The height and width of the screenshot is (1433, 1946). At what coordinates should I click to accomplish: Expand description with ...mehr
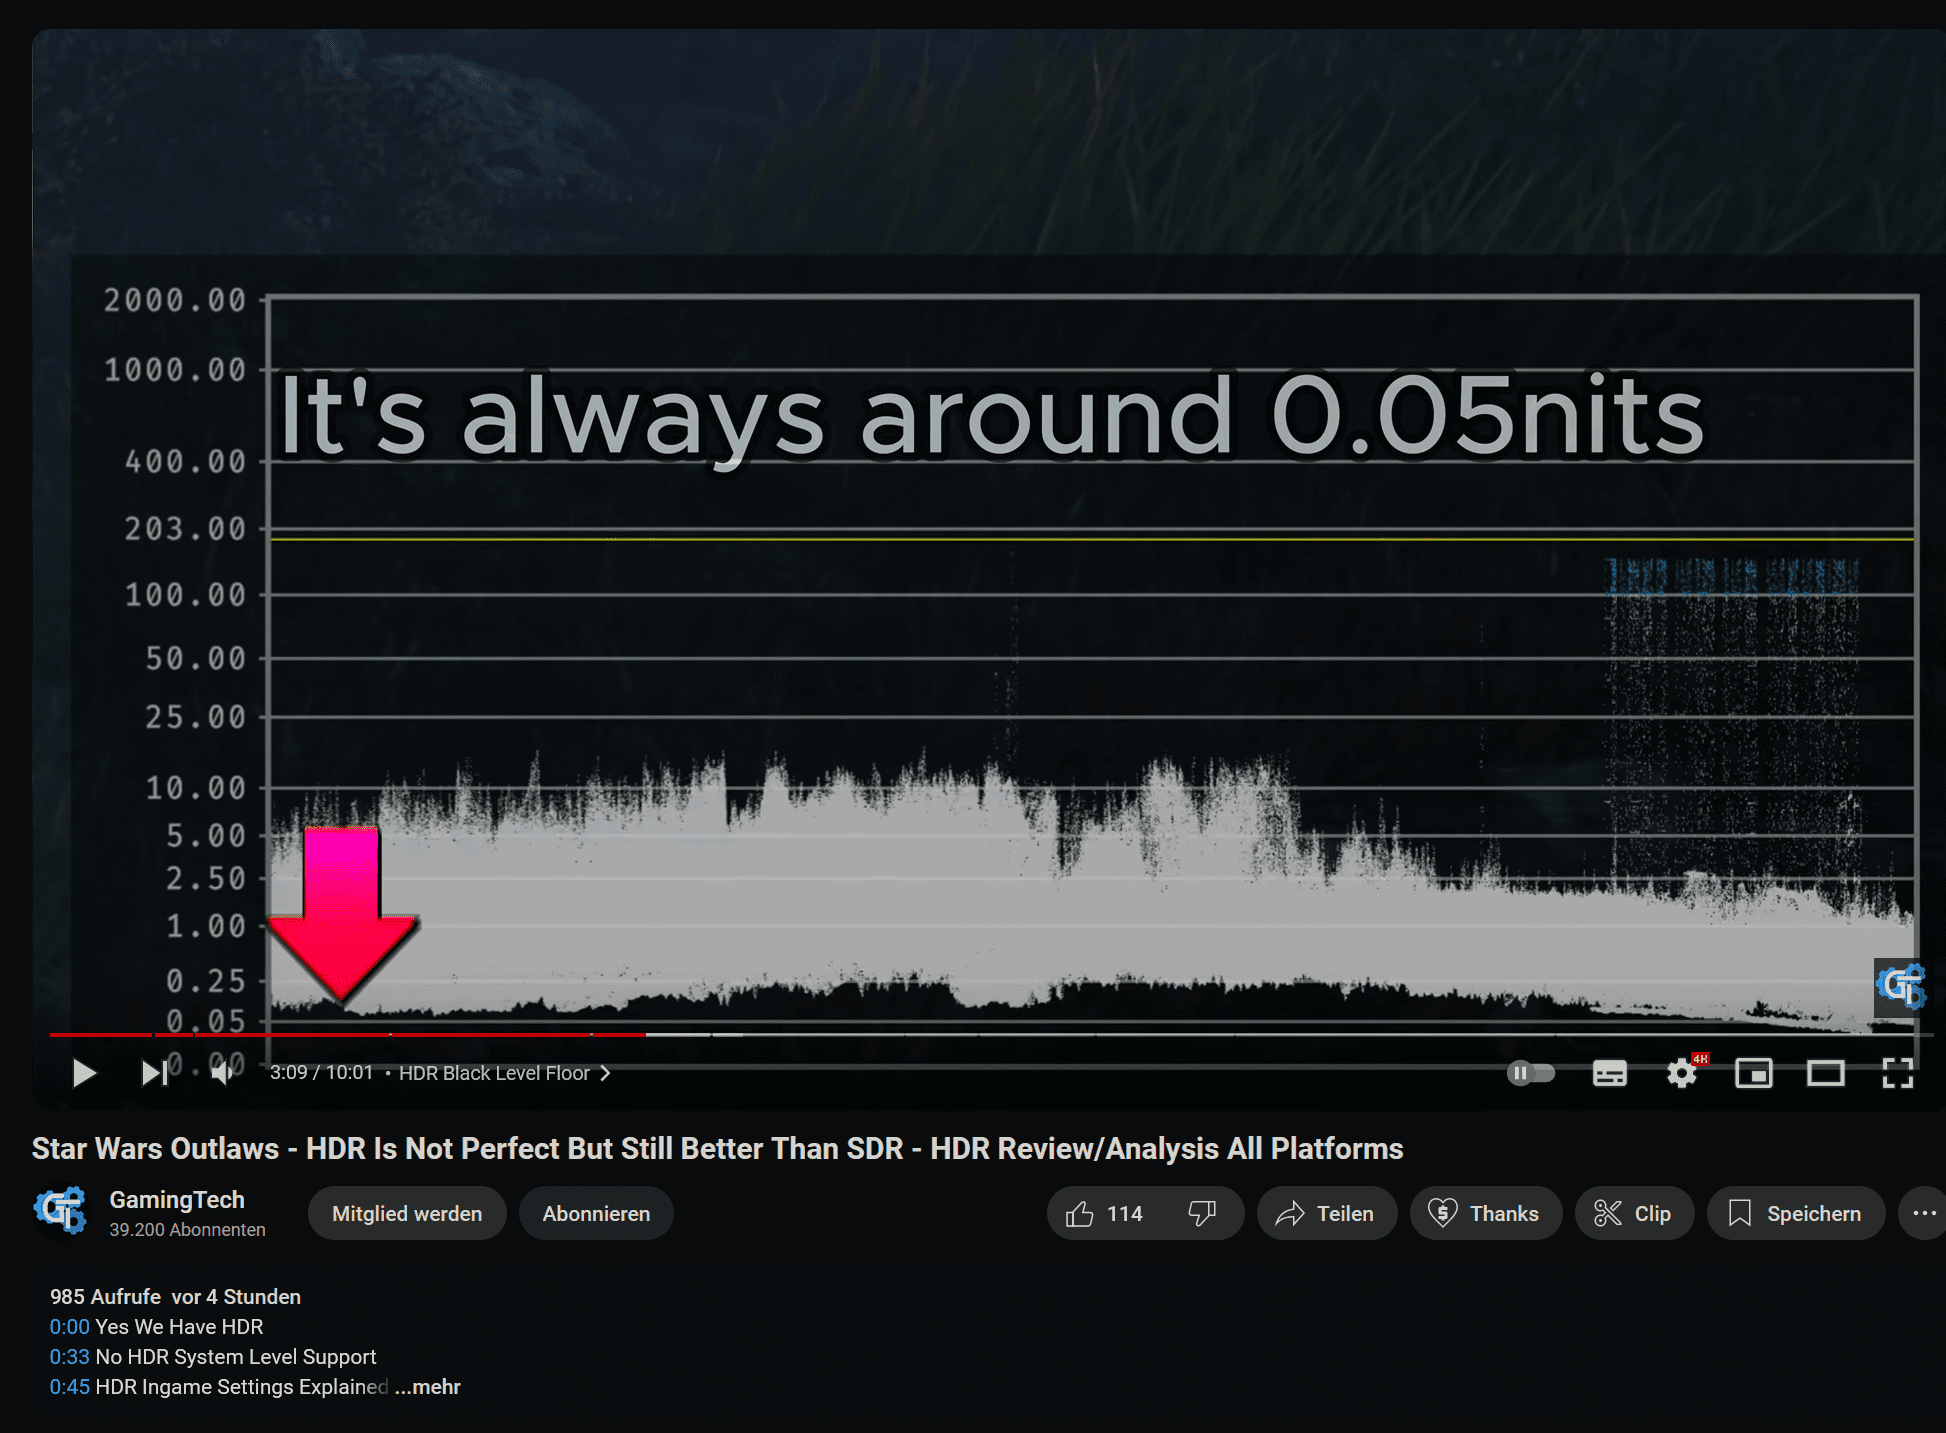[428, 1387]
